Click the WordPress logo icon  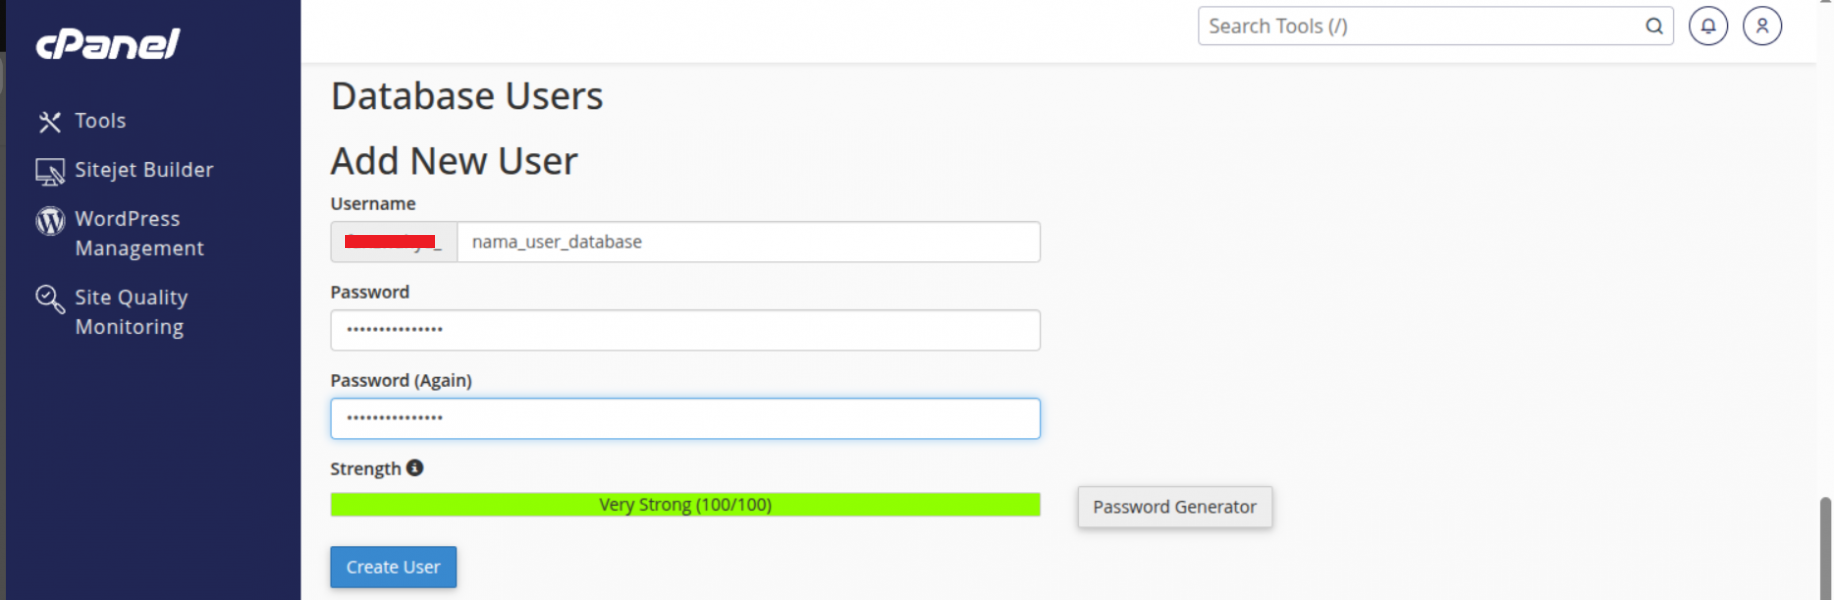pyautogui.click(x=50, y=221)
